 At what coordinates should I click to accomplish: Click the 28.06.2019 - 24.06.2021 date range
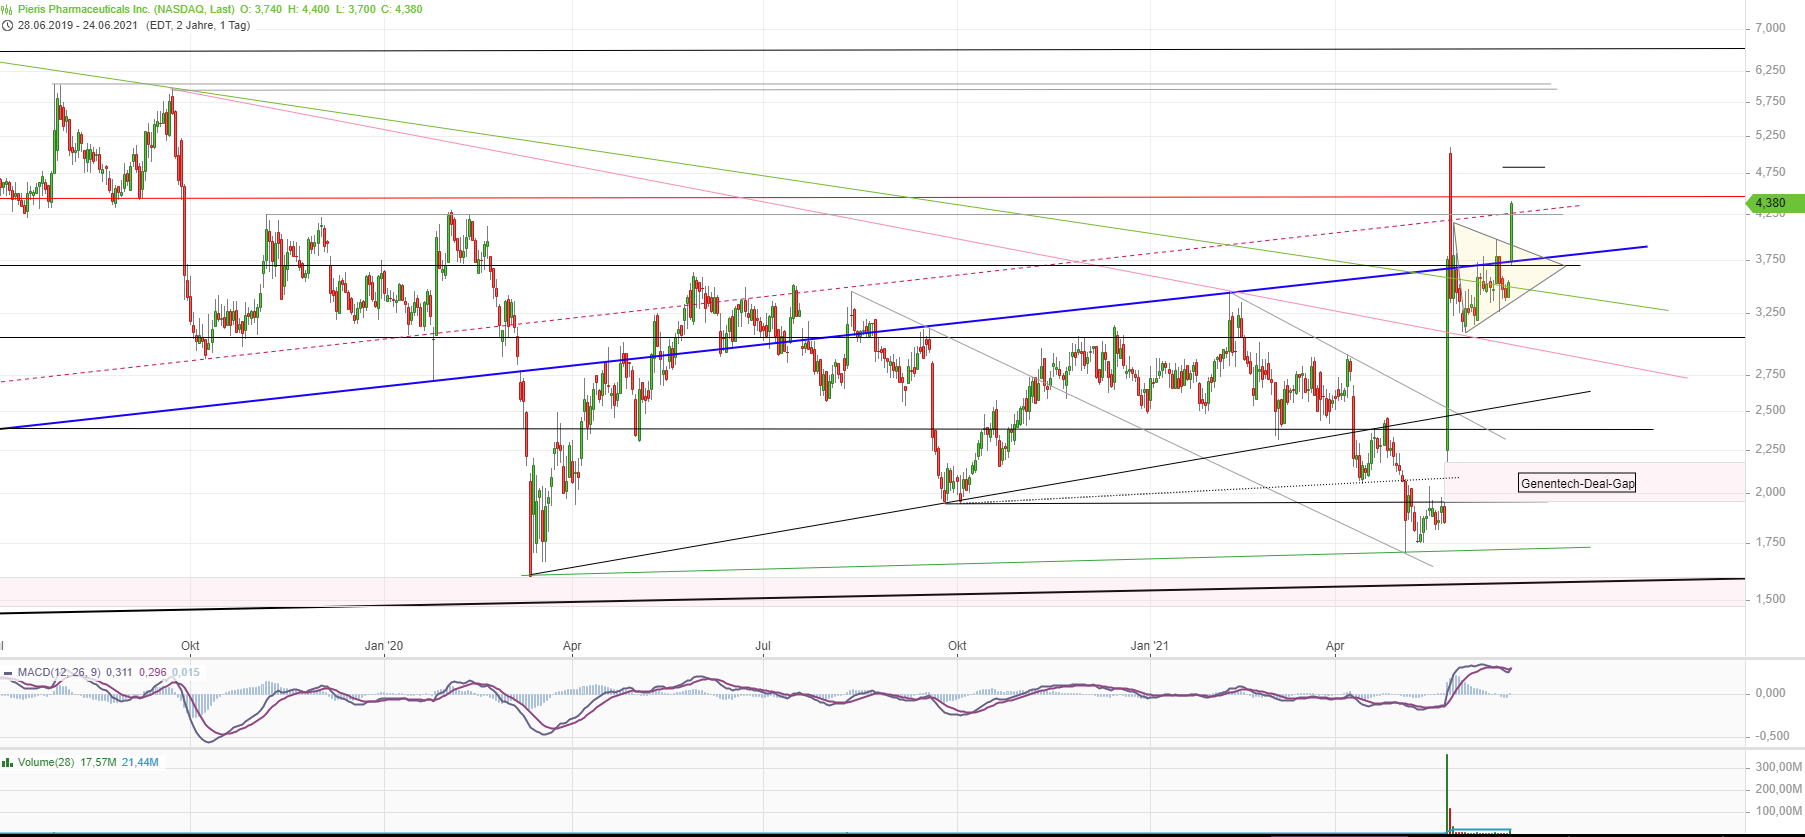[x=77, y=25]
